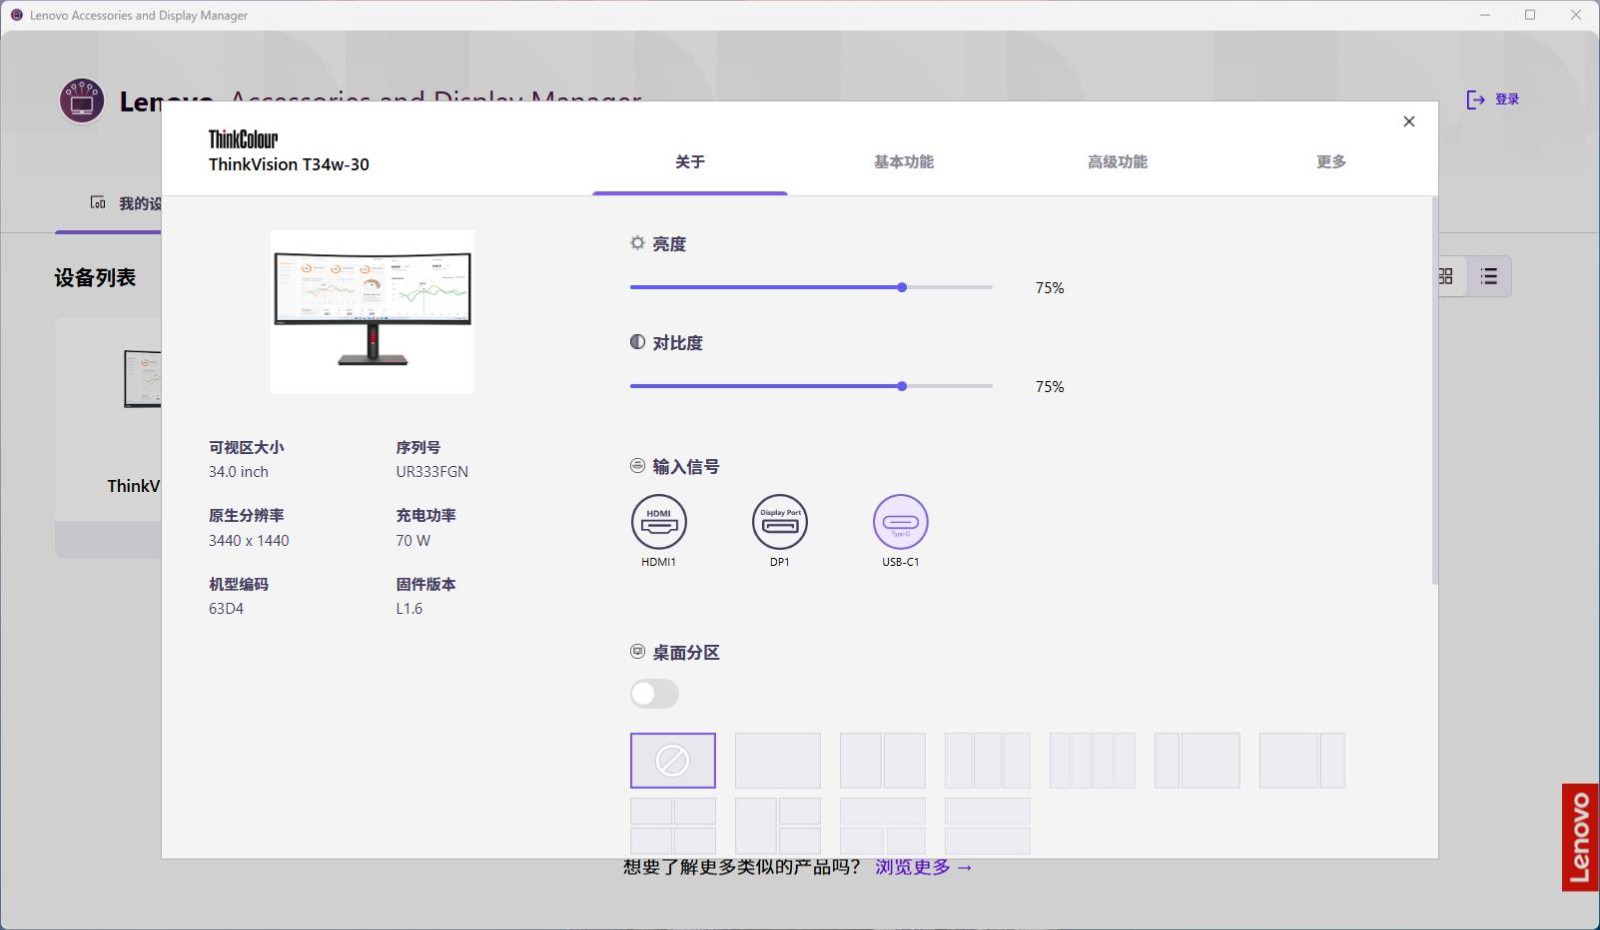Click the contrast 75% value
Screen dimensions: 1600x930
(1050, 387)
